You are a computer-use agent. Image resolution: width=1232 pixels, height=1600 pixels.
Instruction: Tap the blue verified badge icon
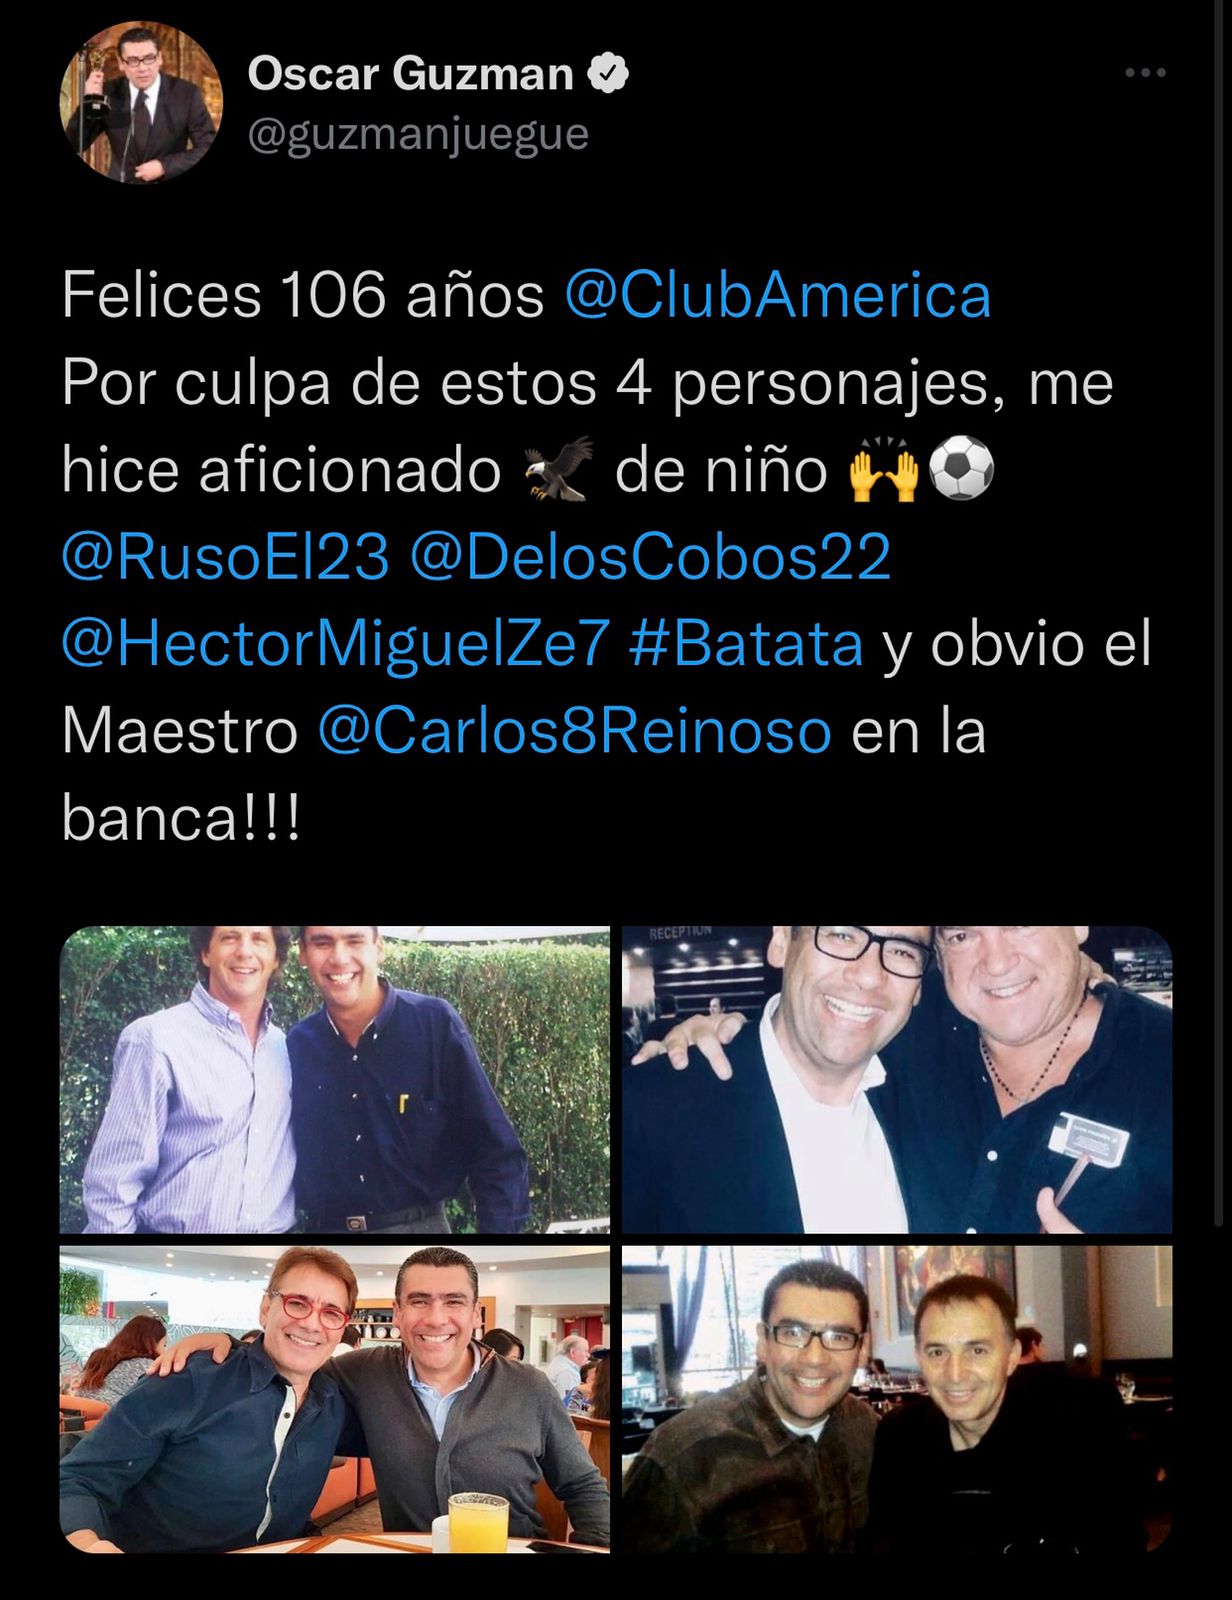pyautogui.click(x=608, y=74)
